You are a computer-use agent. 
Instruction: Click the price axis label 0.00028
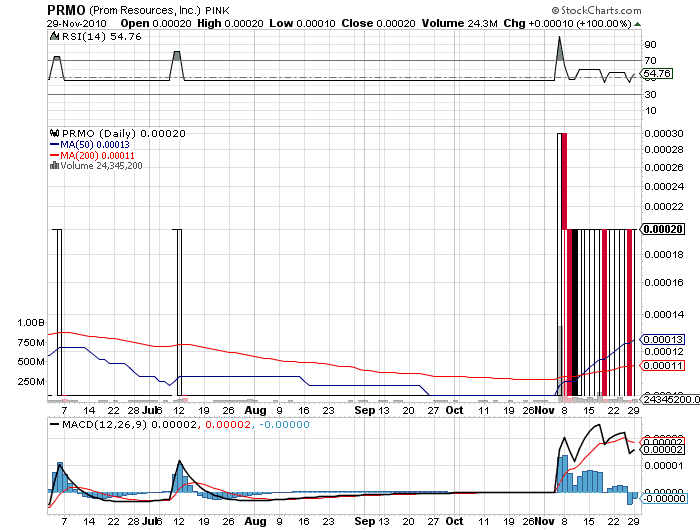664,149
